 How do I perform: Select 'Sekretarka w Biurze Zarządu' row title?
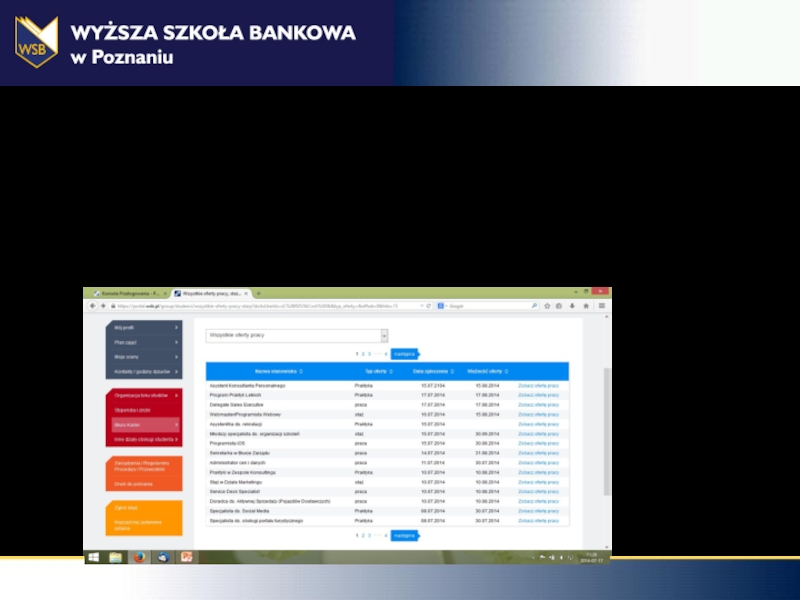coord(239,453)
